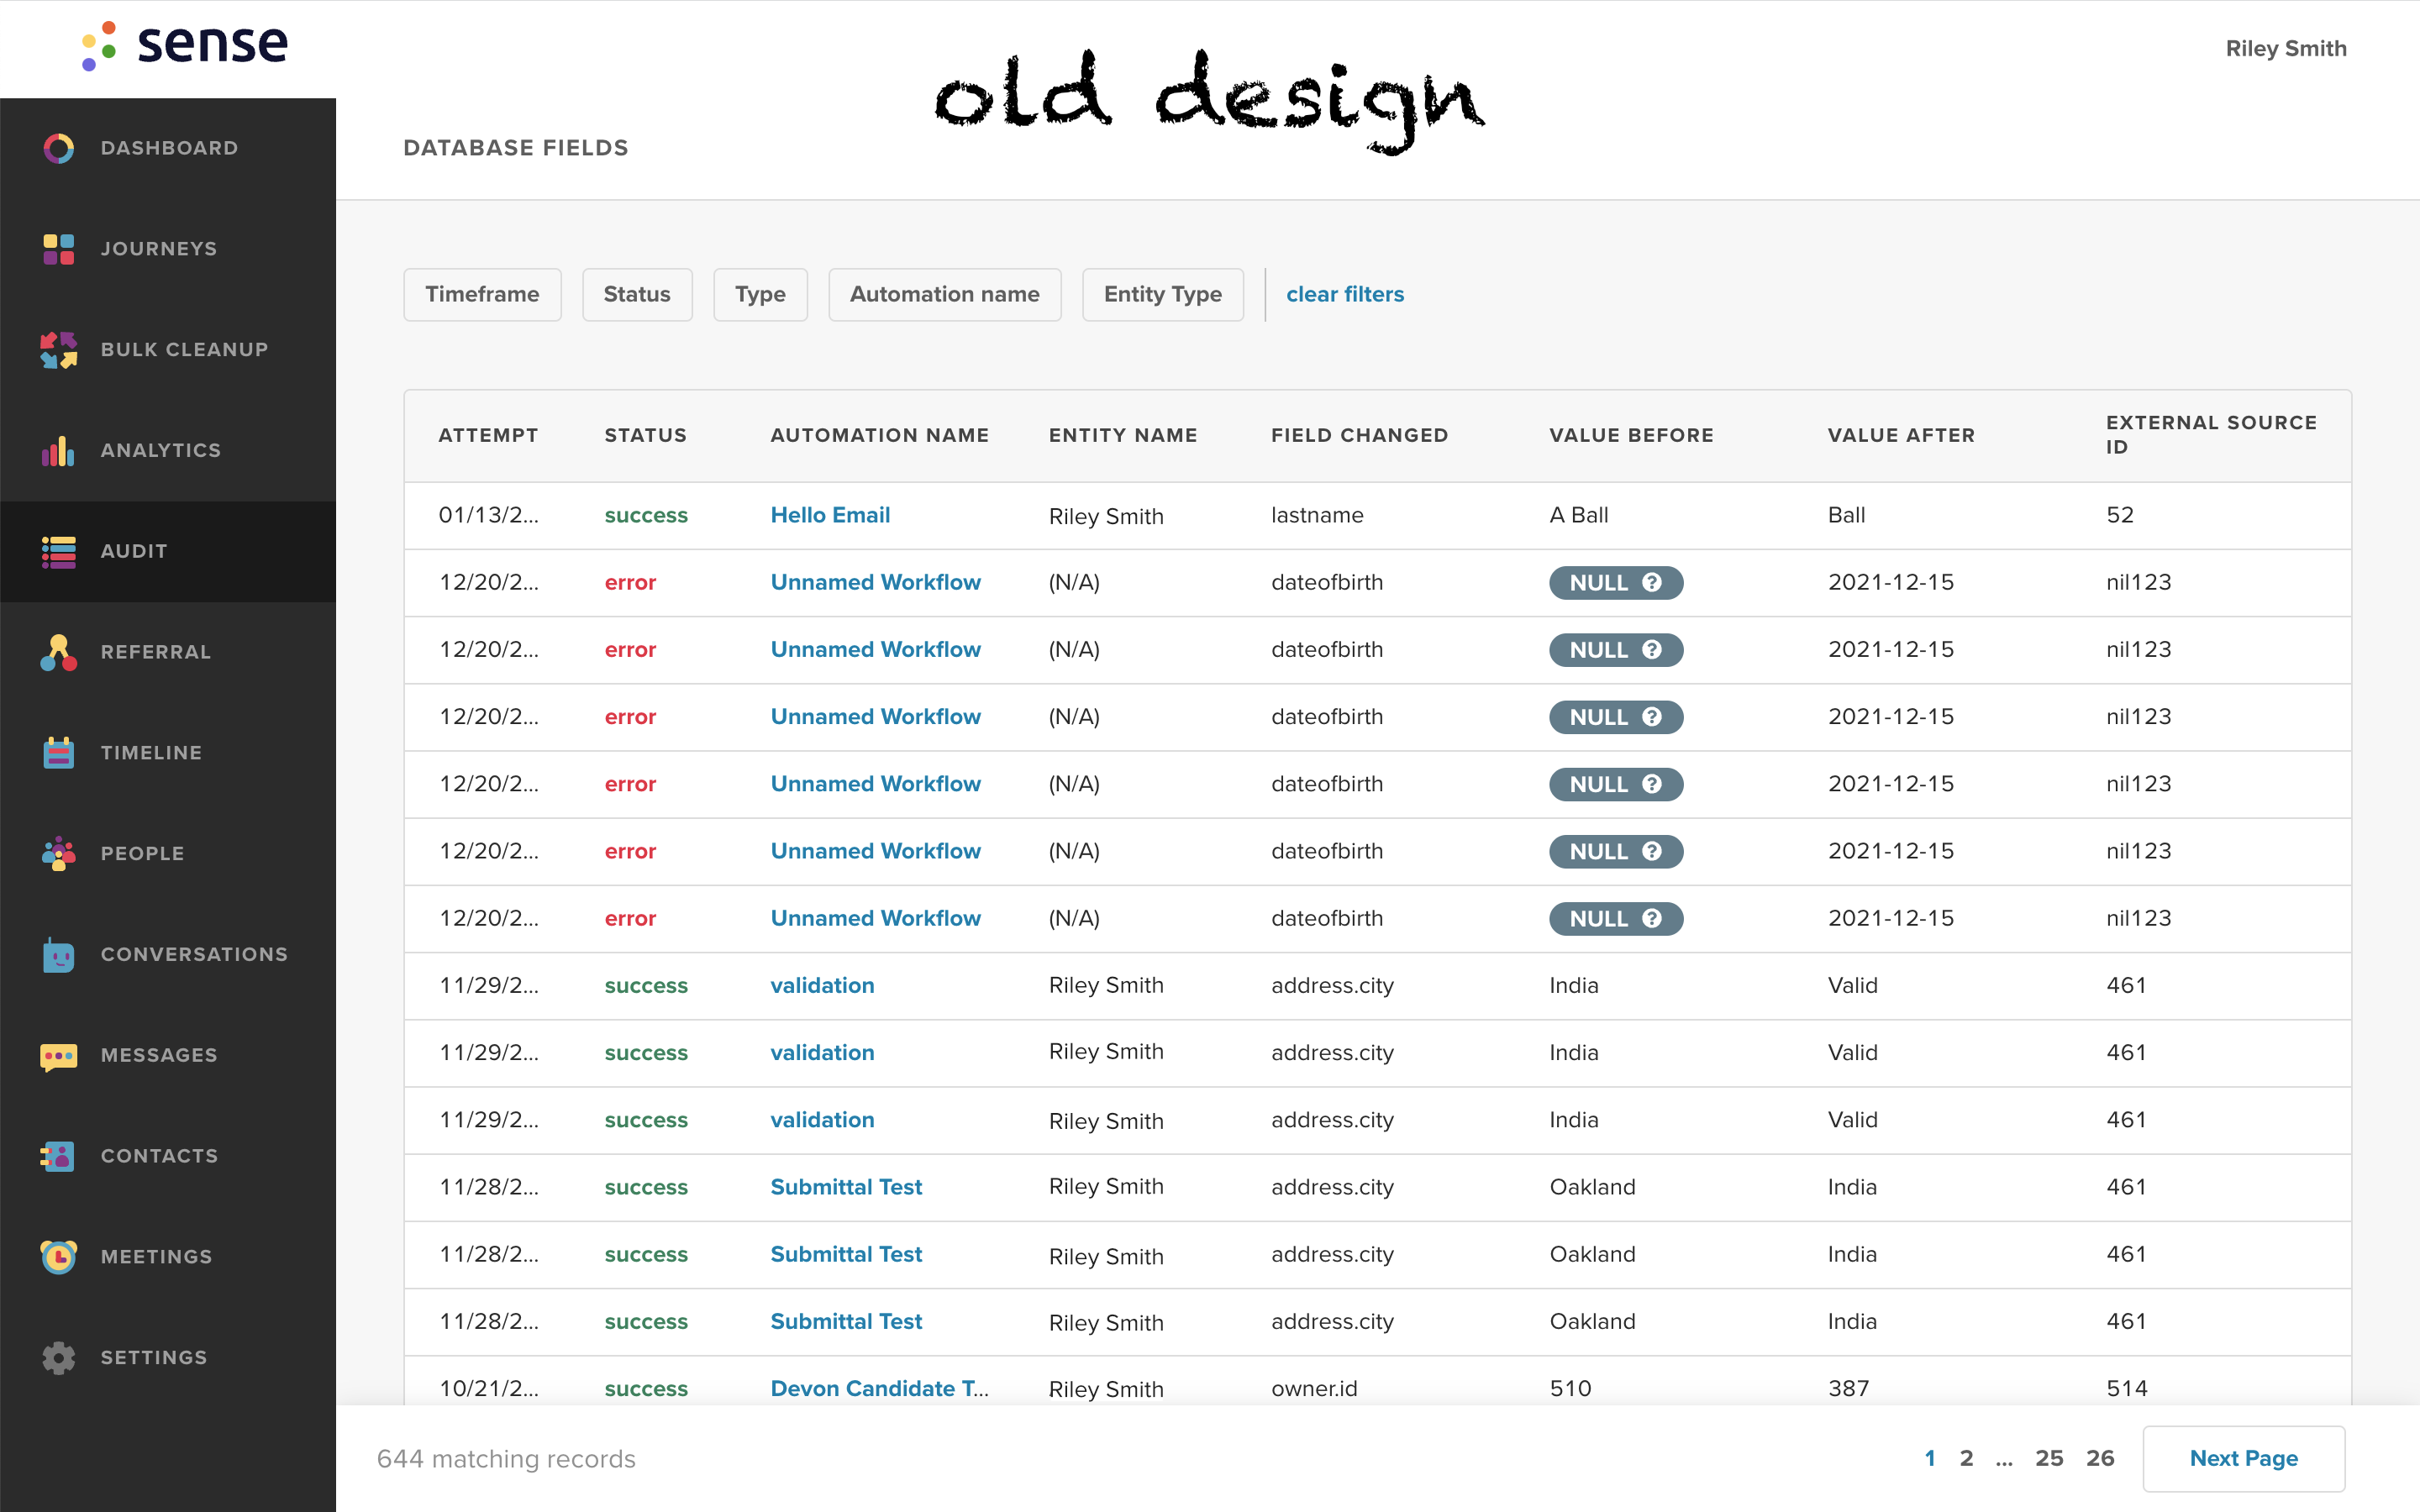Go to page 25

[x=2049, y=1458]
